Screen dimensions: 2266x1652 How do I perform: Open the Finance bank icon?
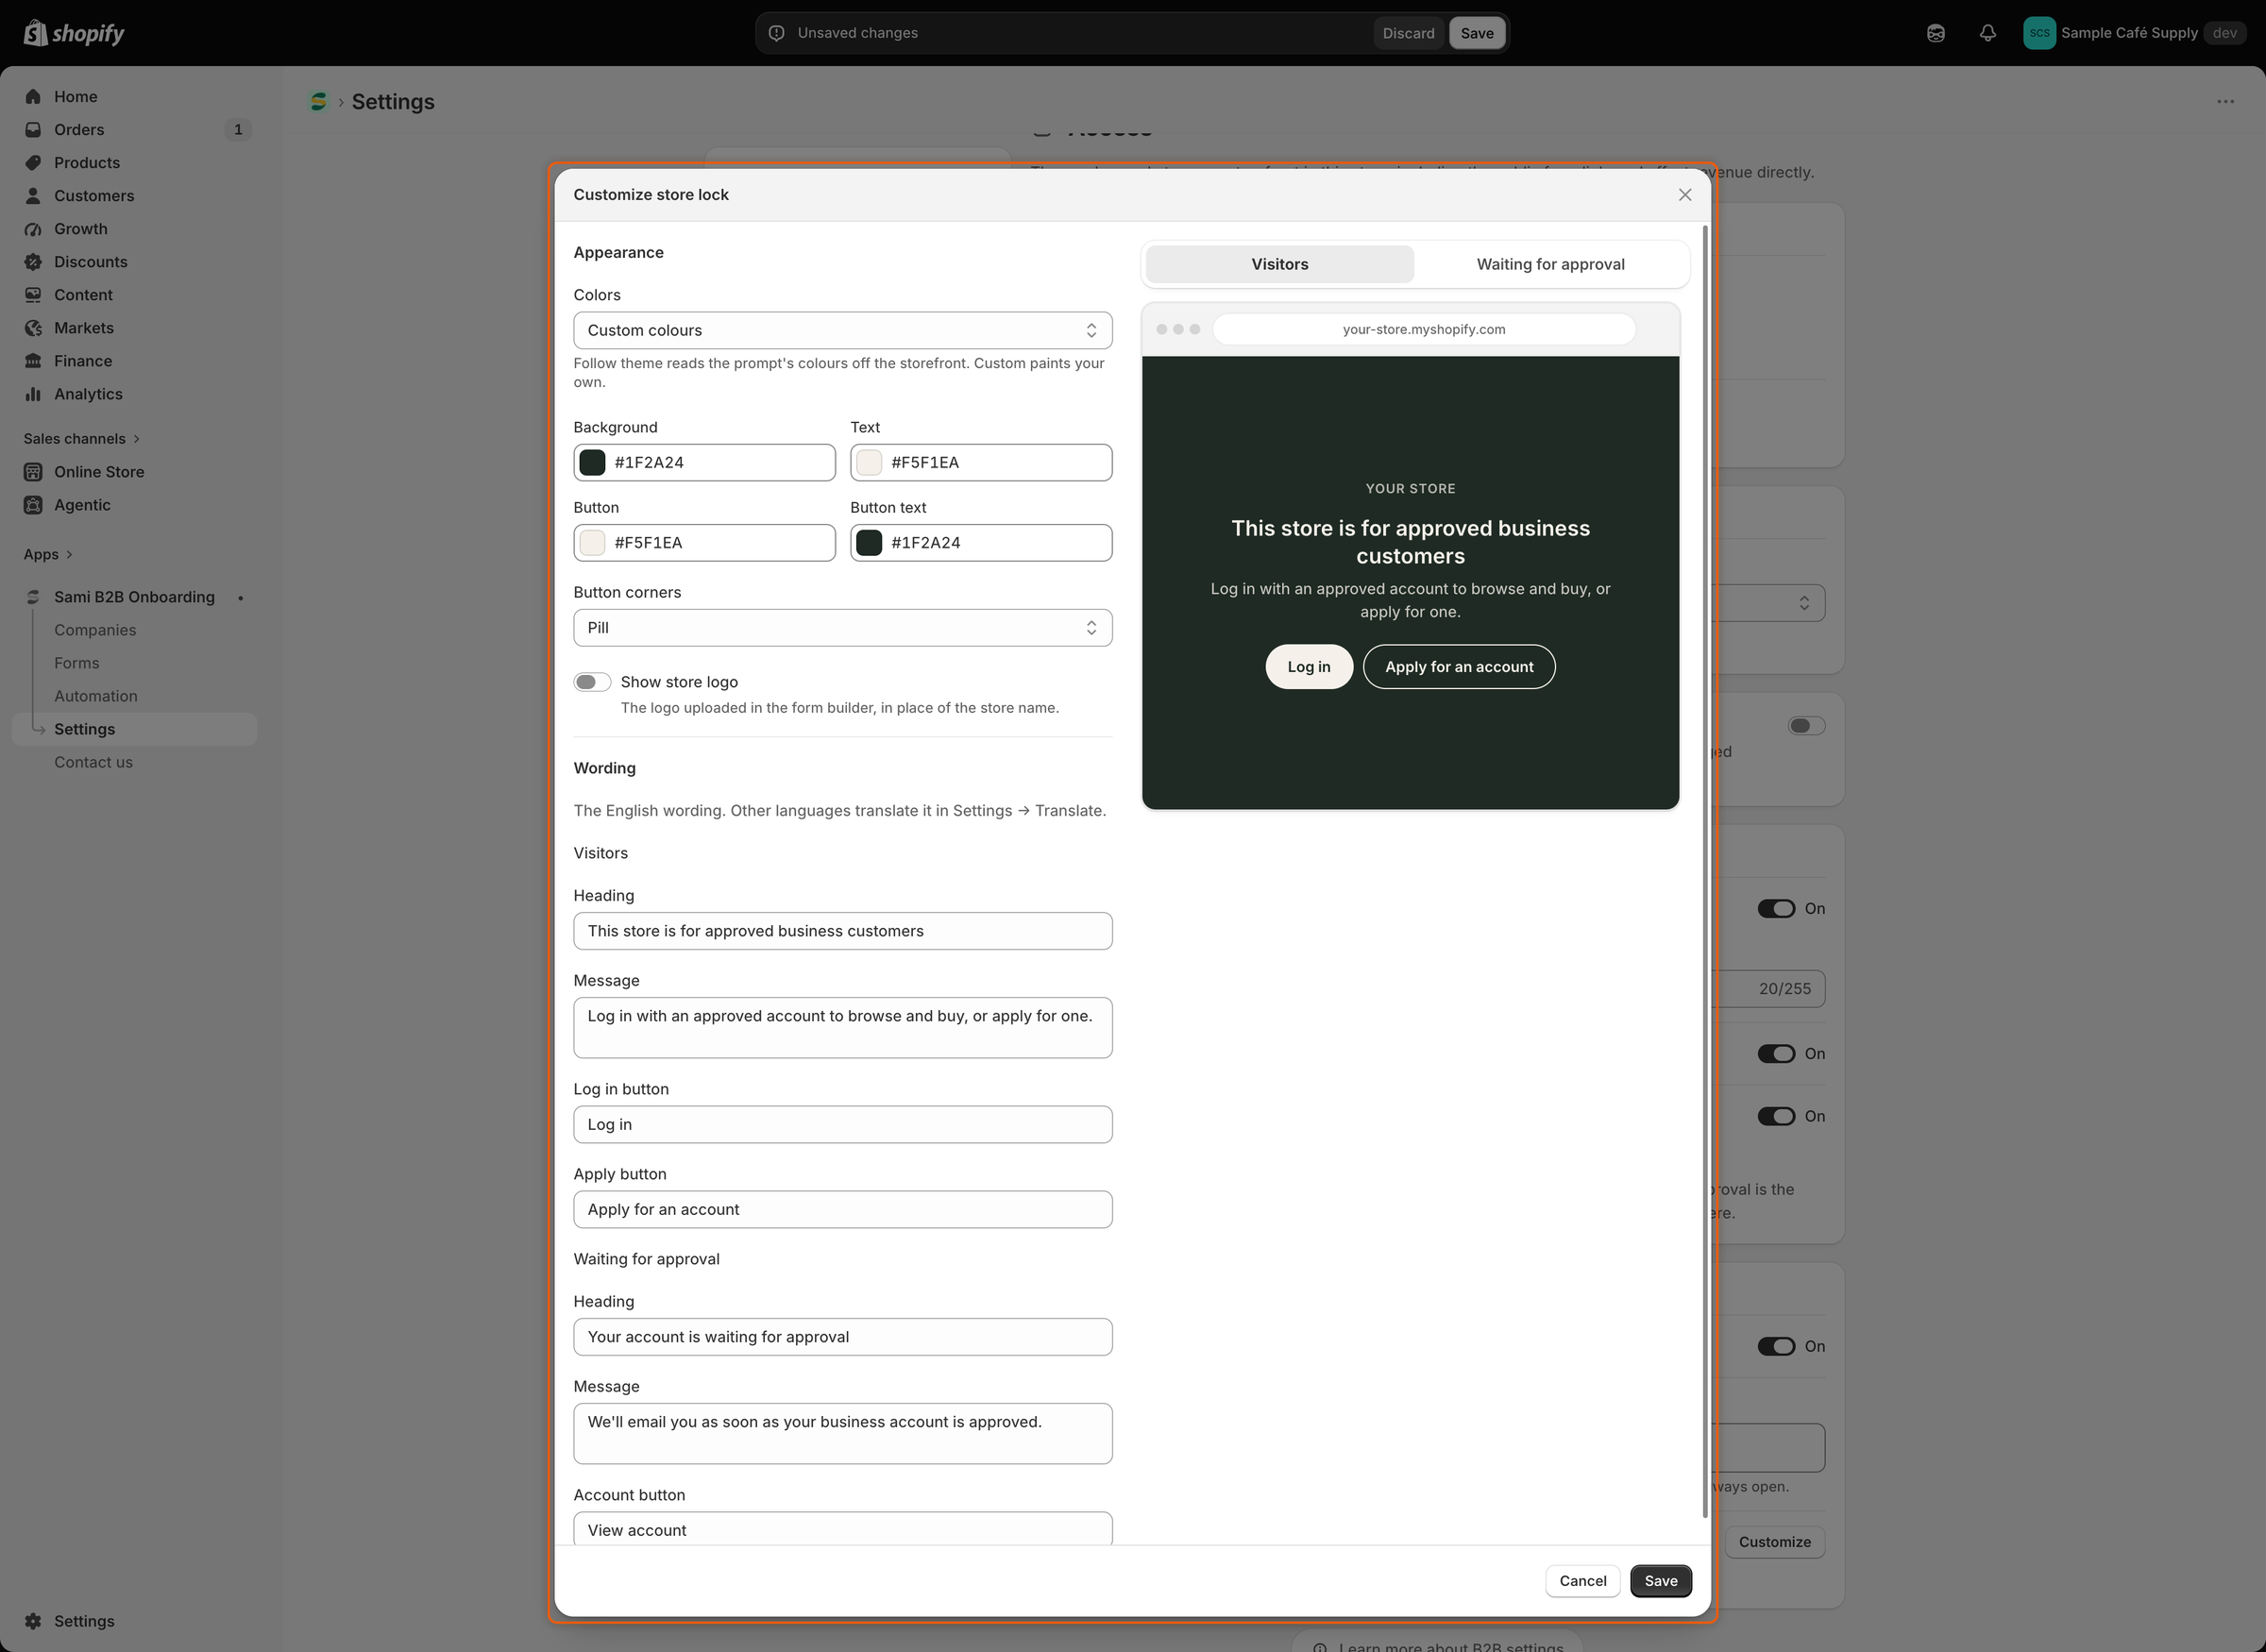pos(33,360)
